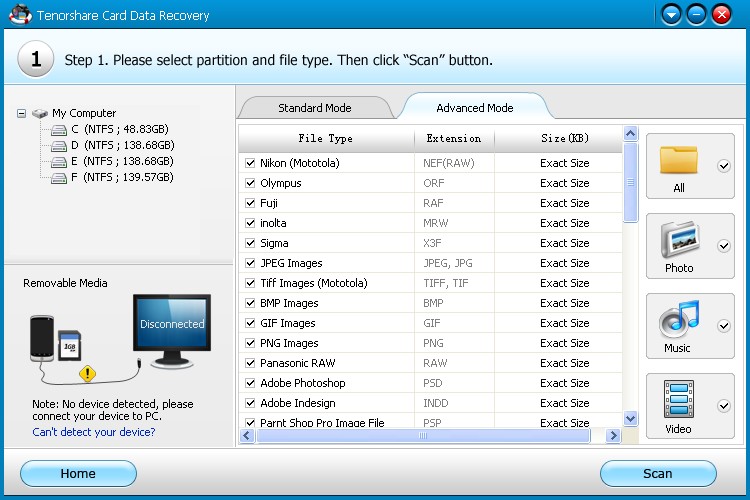The image size is (750, 500).
Task: Click the Scan button
Action: pos(658,474)
